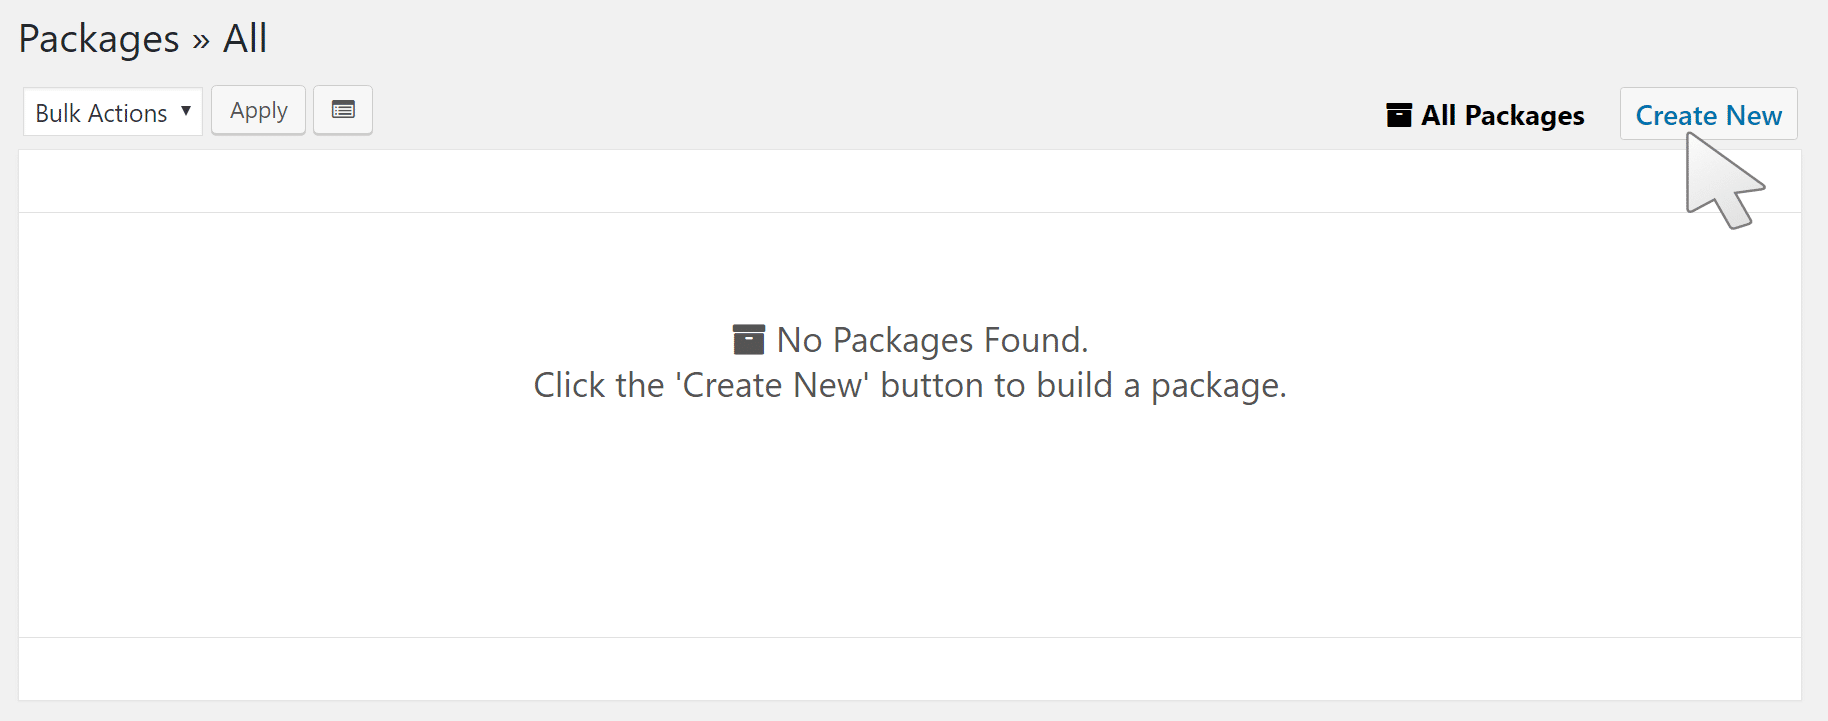Screen dimensions: 1828x721
Task: Click the word 'Packages' in the page title
Action: (x=99, y=39)
